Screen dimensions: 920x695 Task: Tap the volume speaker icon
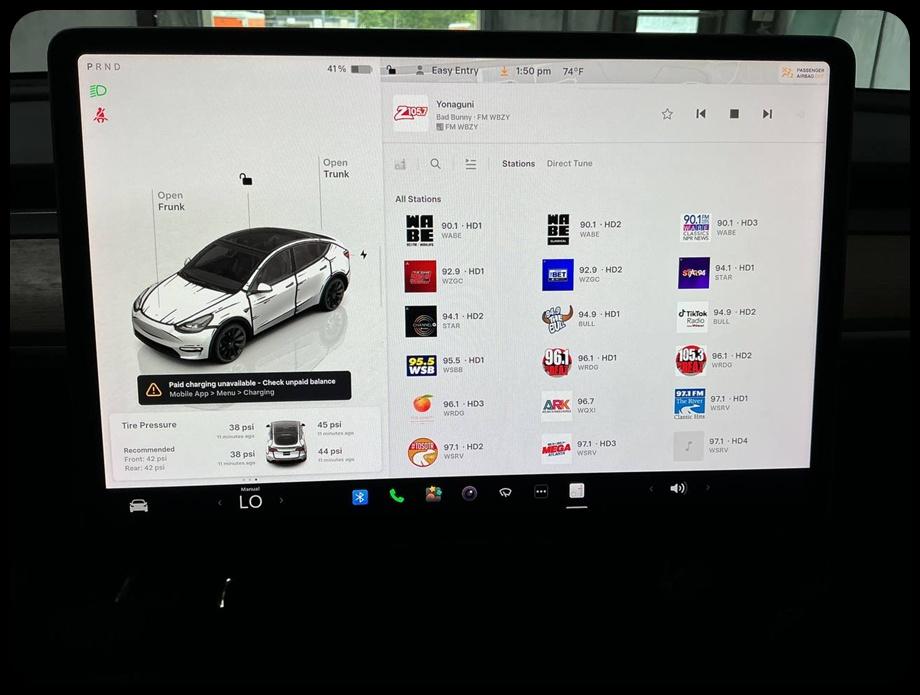[678, 488]
